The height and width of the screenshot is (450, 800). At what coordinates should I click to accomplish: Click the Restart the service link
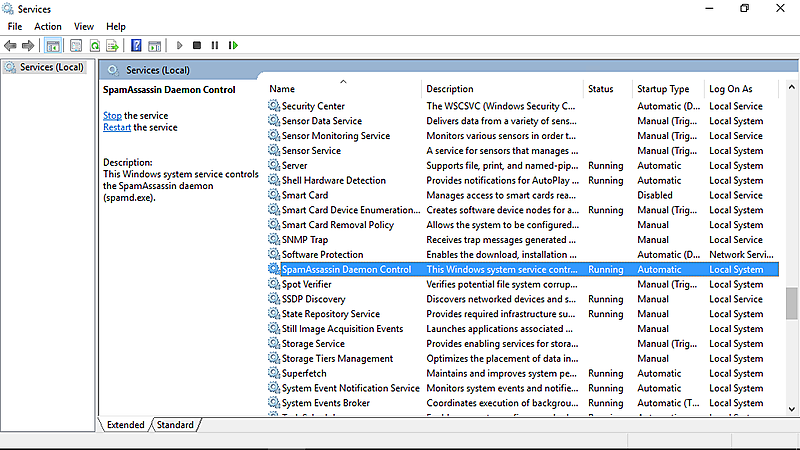(117, 127)
